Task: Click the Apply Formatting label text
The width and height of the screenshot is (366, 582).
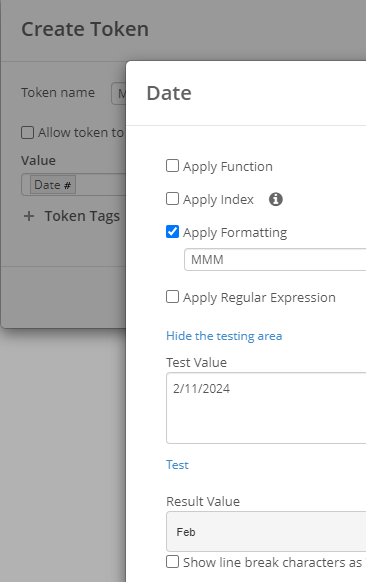Action: tap(235, 233)
